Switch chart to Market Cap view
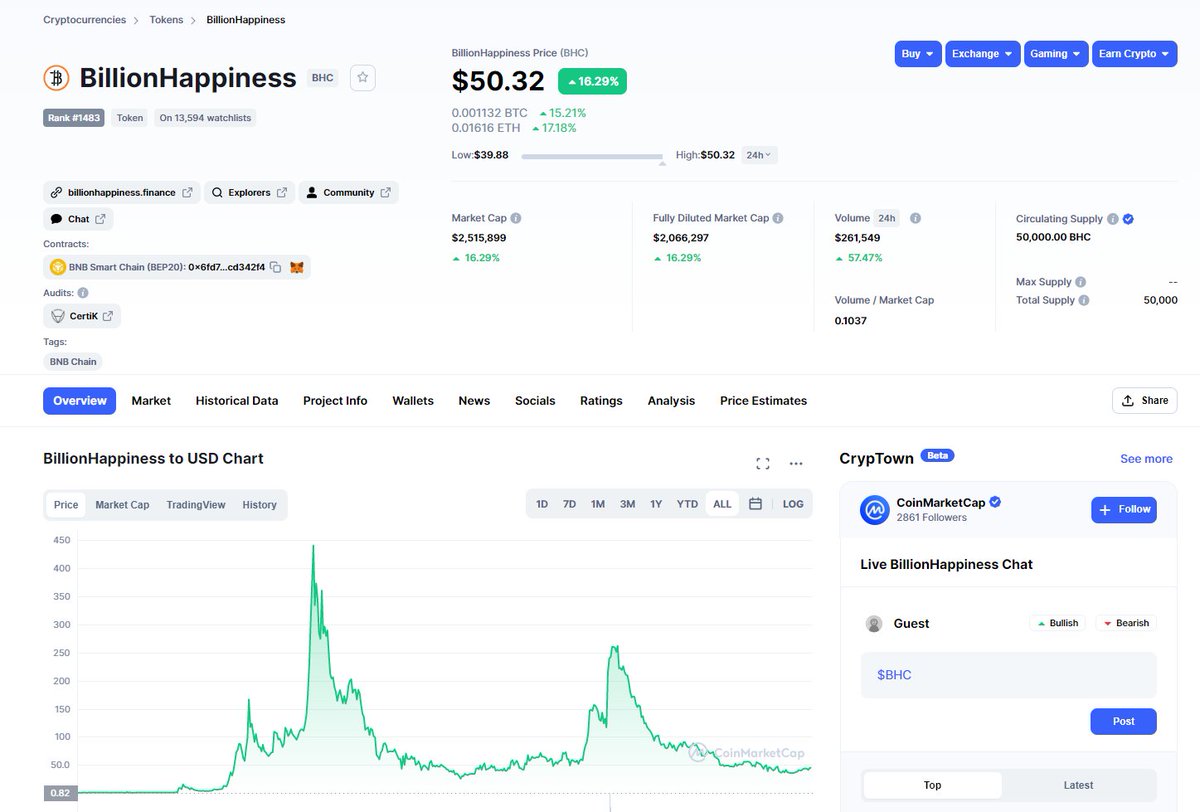The width and height of the screenshot is (1200, 812). [x=122, y=505]
